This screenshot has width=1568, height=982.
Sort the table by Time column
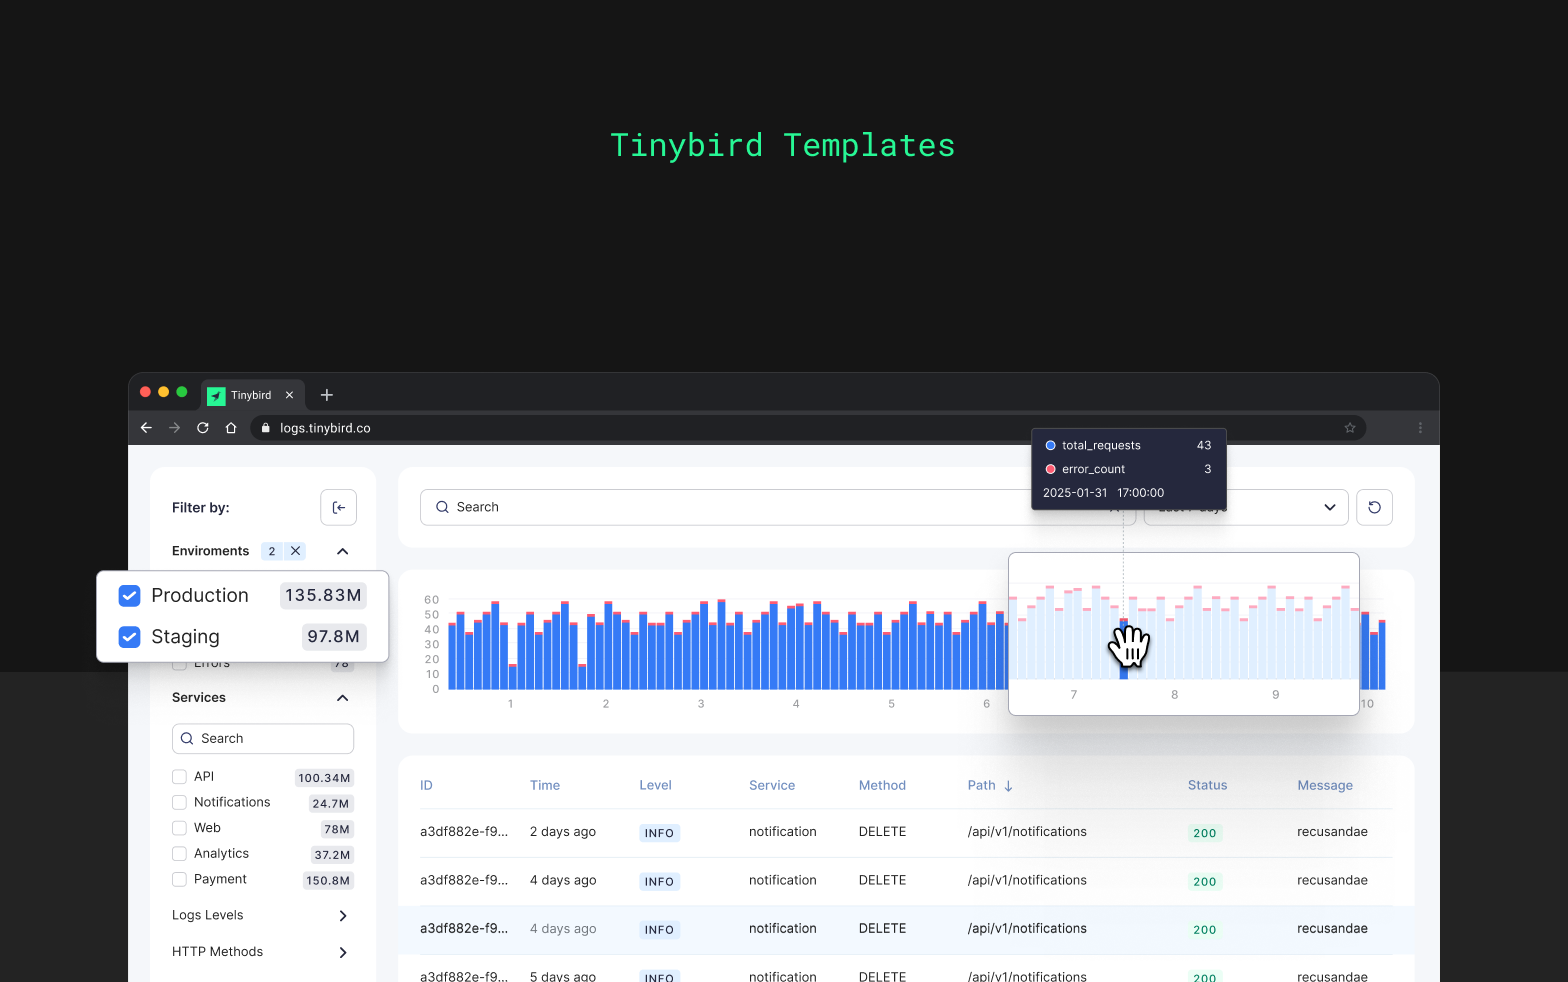coord(545,786)
